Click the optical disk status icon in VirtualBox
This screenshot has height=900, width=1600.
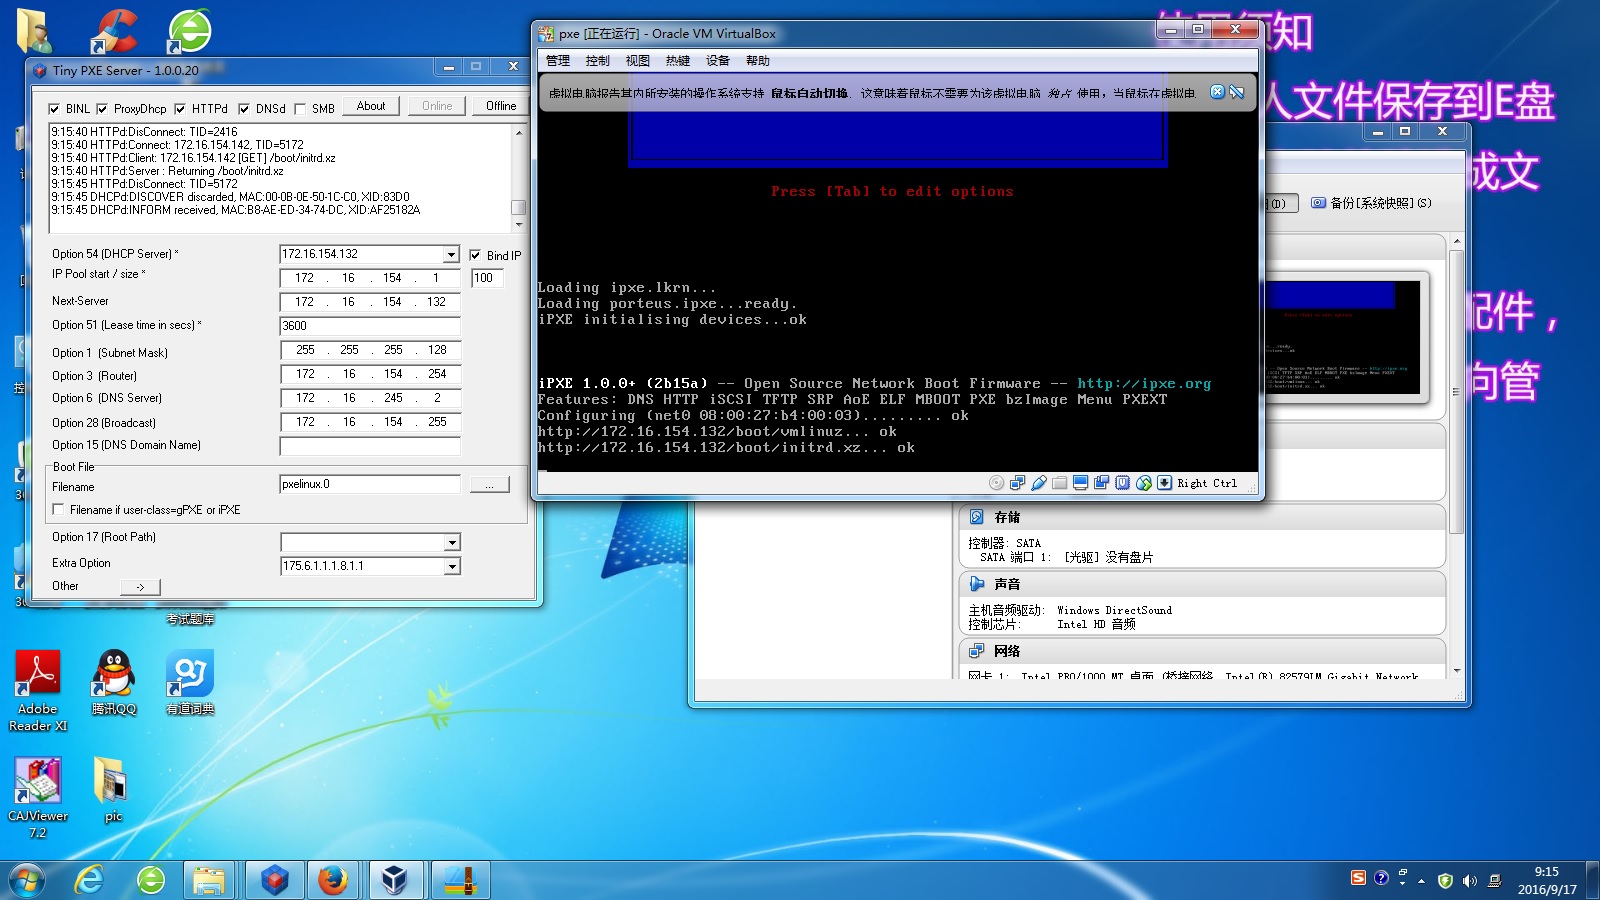click(996, 483)
